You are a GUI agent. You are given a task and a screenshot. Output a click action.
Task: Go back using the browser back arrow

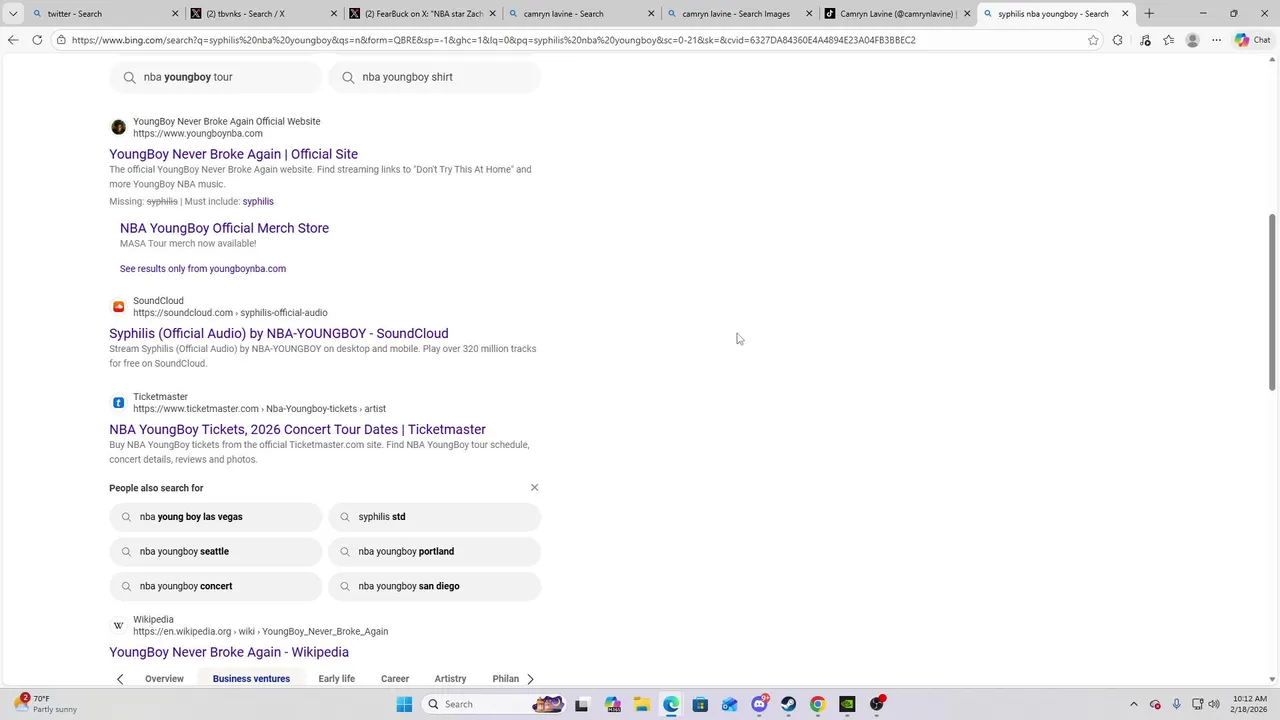13,40
